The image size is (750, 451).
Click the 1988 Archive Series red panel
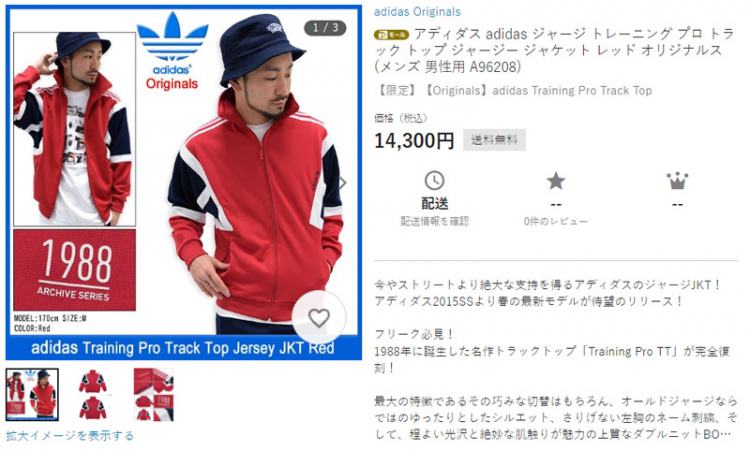coord(75,270)
